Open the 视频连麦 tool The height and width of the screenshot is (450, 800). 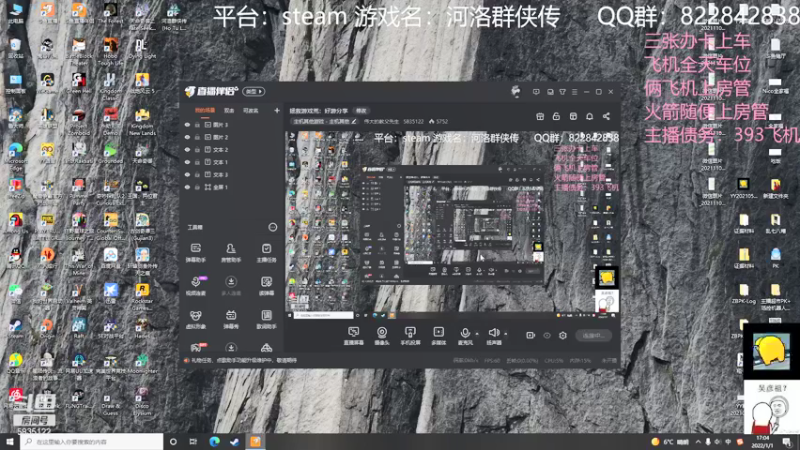195,286
